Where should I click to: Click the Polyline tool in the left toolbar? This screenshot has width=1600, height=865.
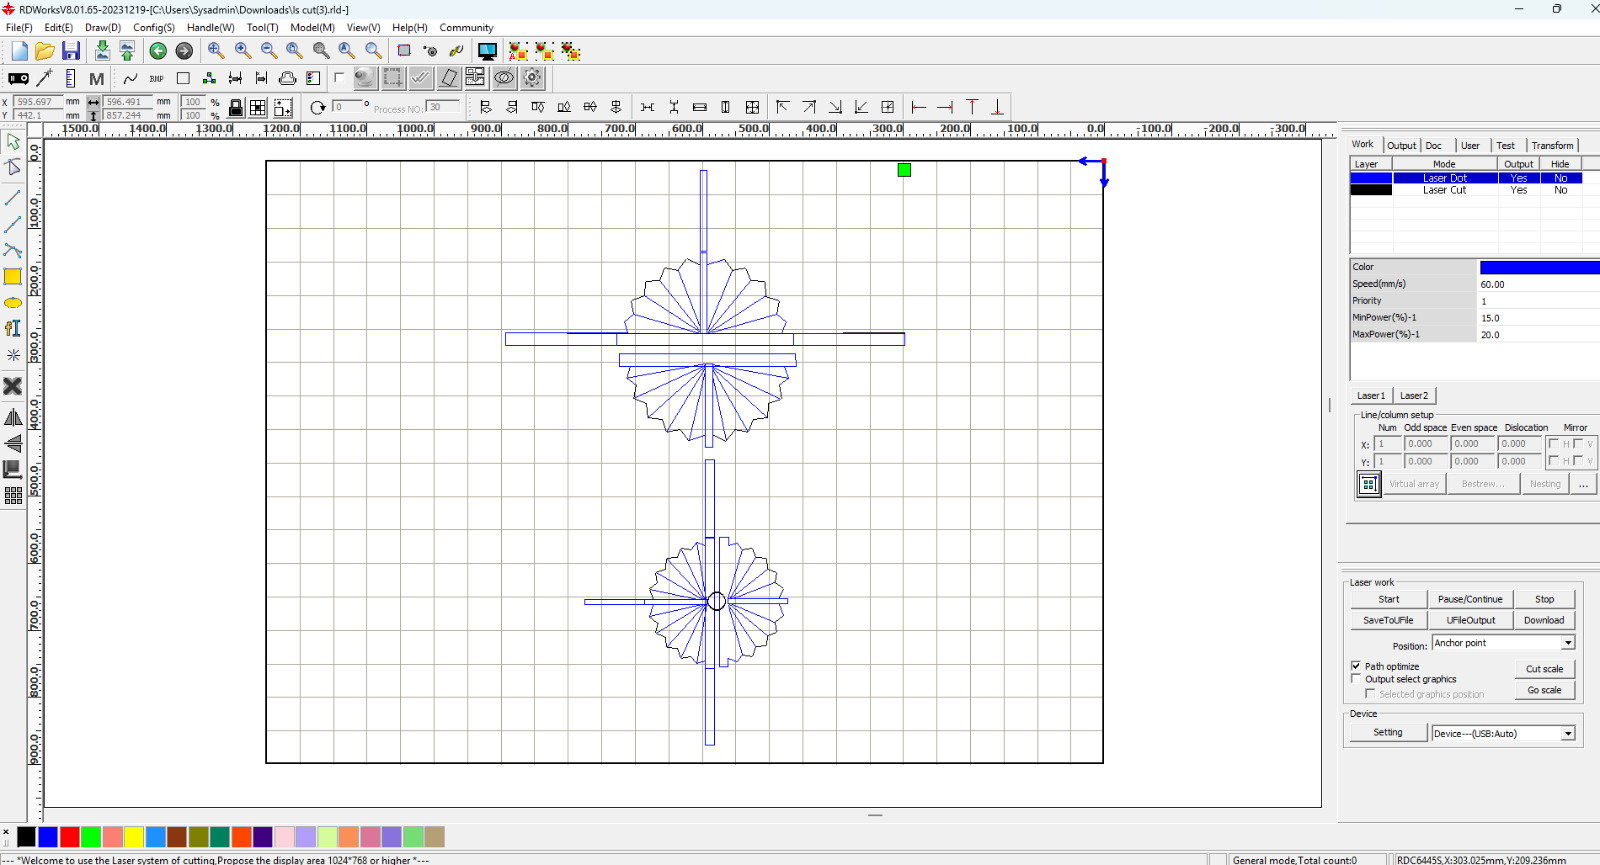pos(13,250)
